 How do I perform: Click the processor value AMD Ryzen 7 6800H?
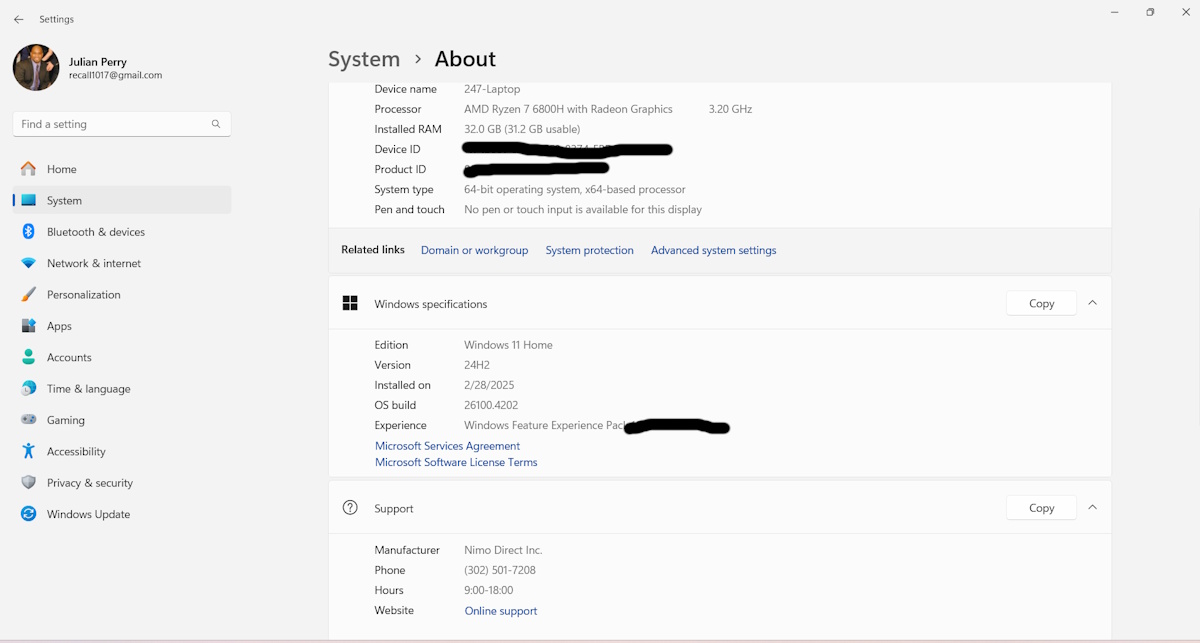(x=568, y=109)
